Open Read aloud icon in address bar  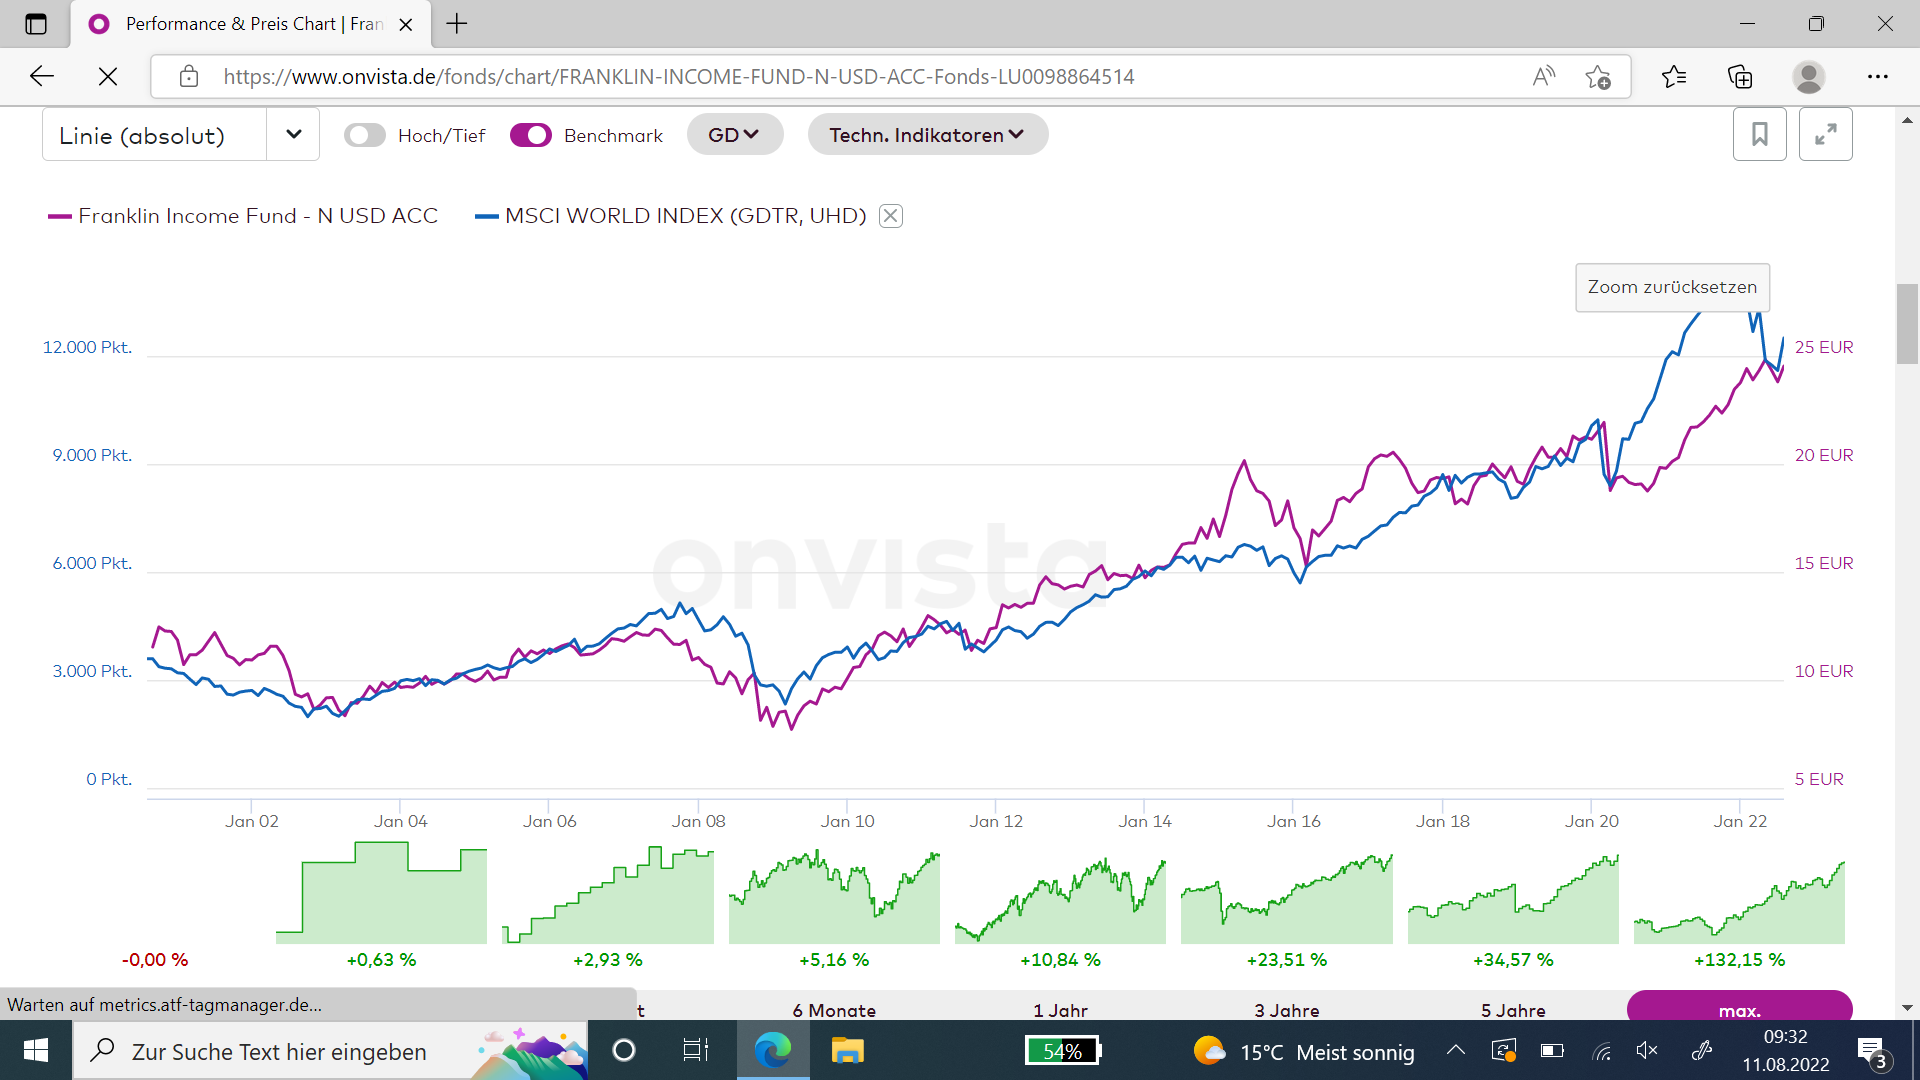[1543, 77]
